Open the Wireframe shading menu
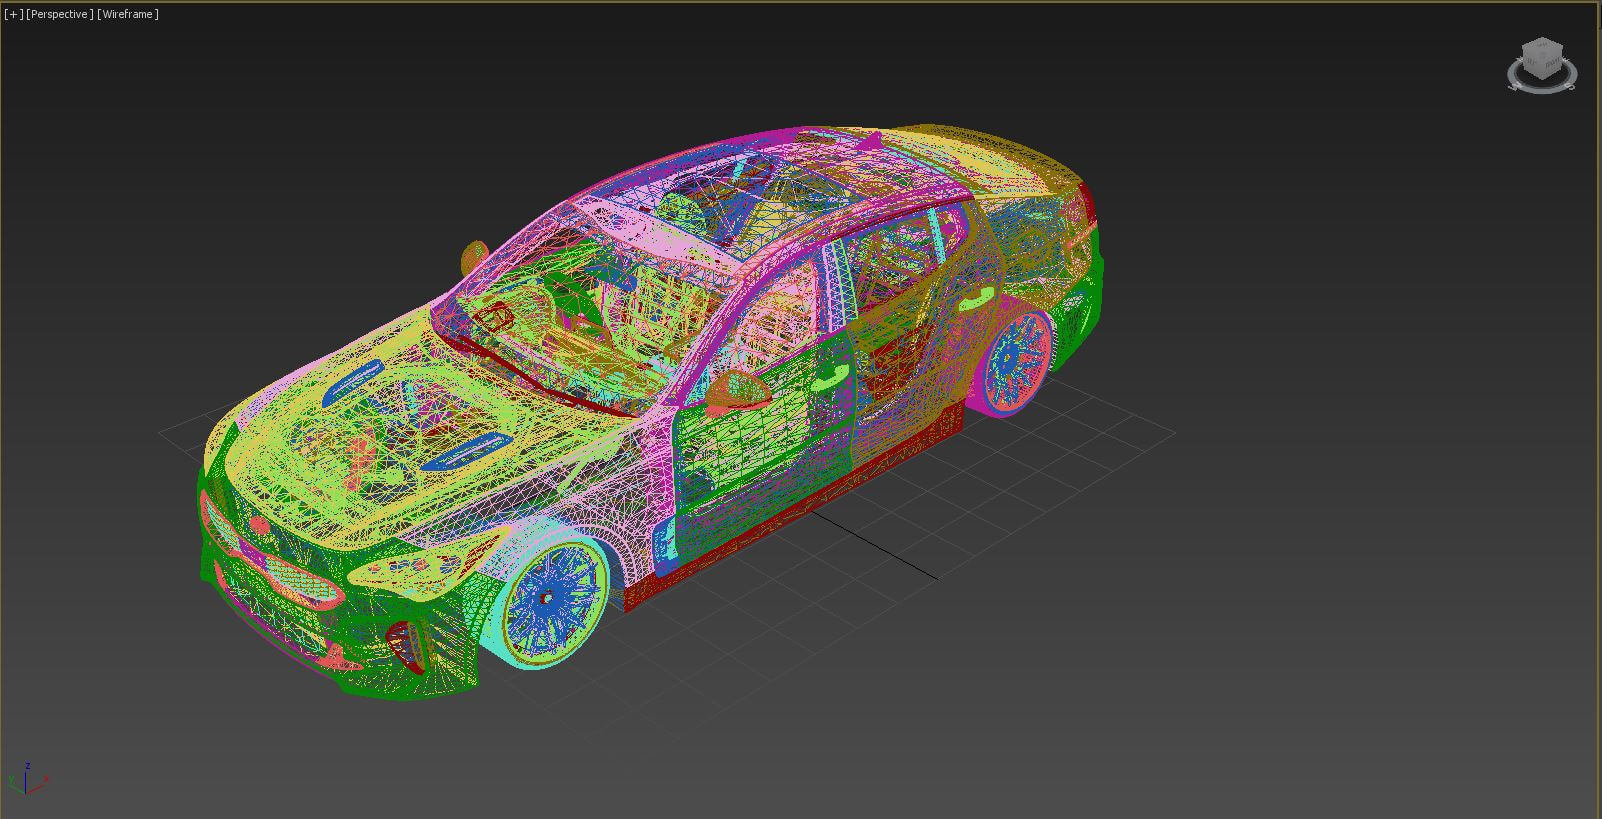The image size is (1602, 819). [x=128, y=14]
